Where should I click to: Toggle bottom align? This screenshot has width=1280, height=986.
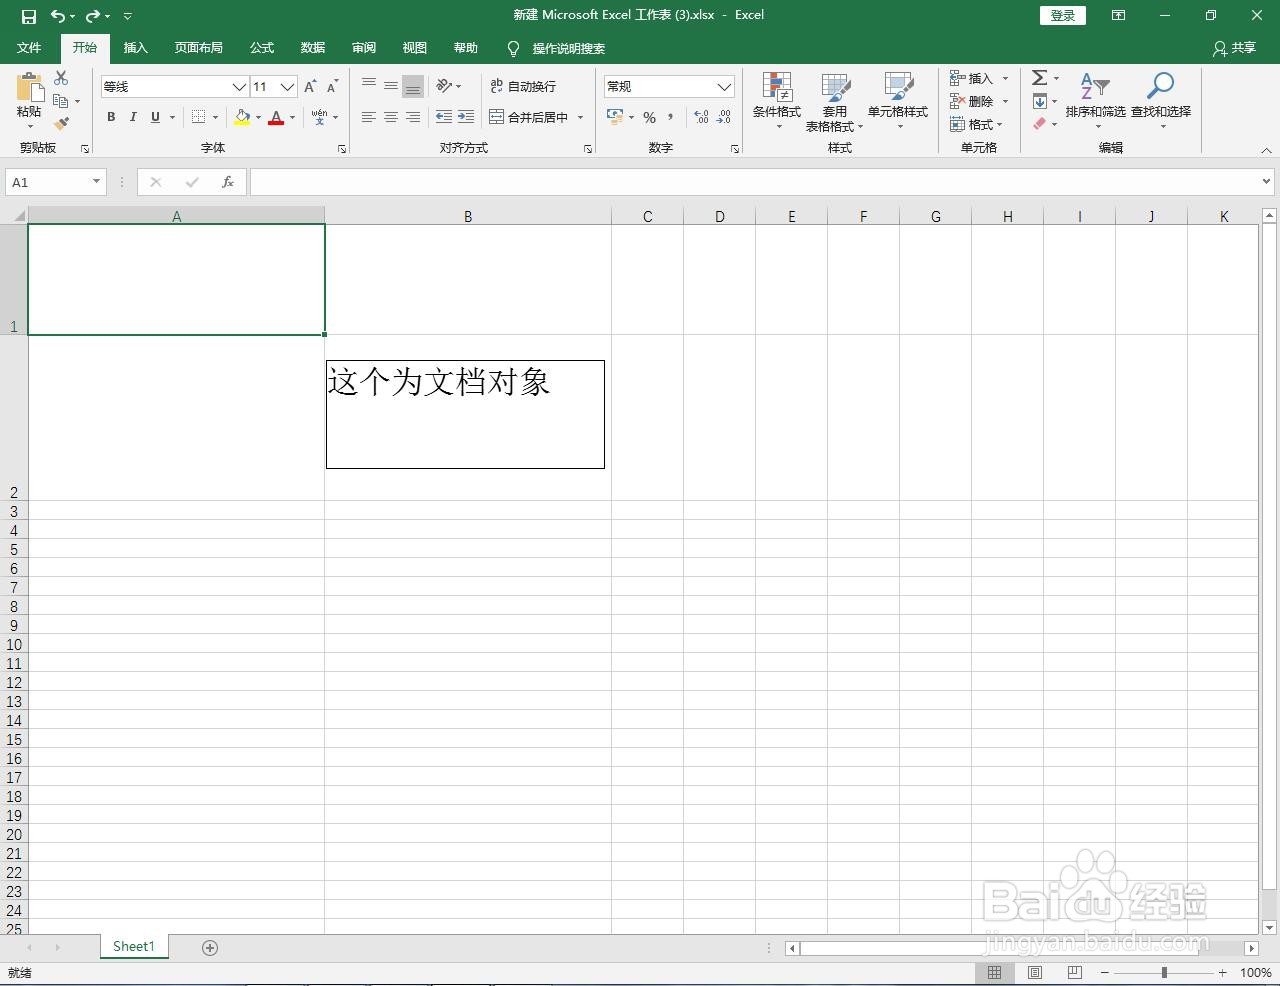413,86
